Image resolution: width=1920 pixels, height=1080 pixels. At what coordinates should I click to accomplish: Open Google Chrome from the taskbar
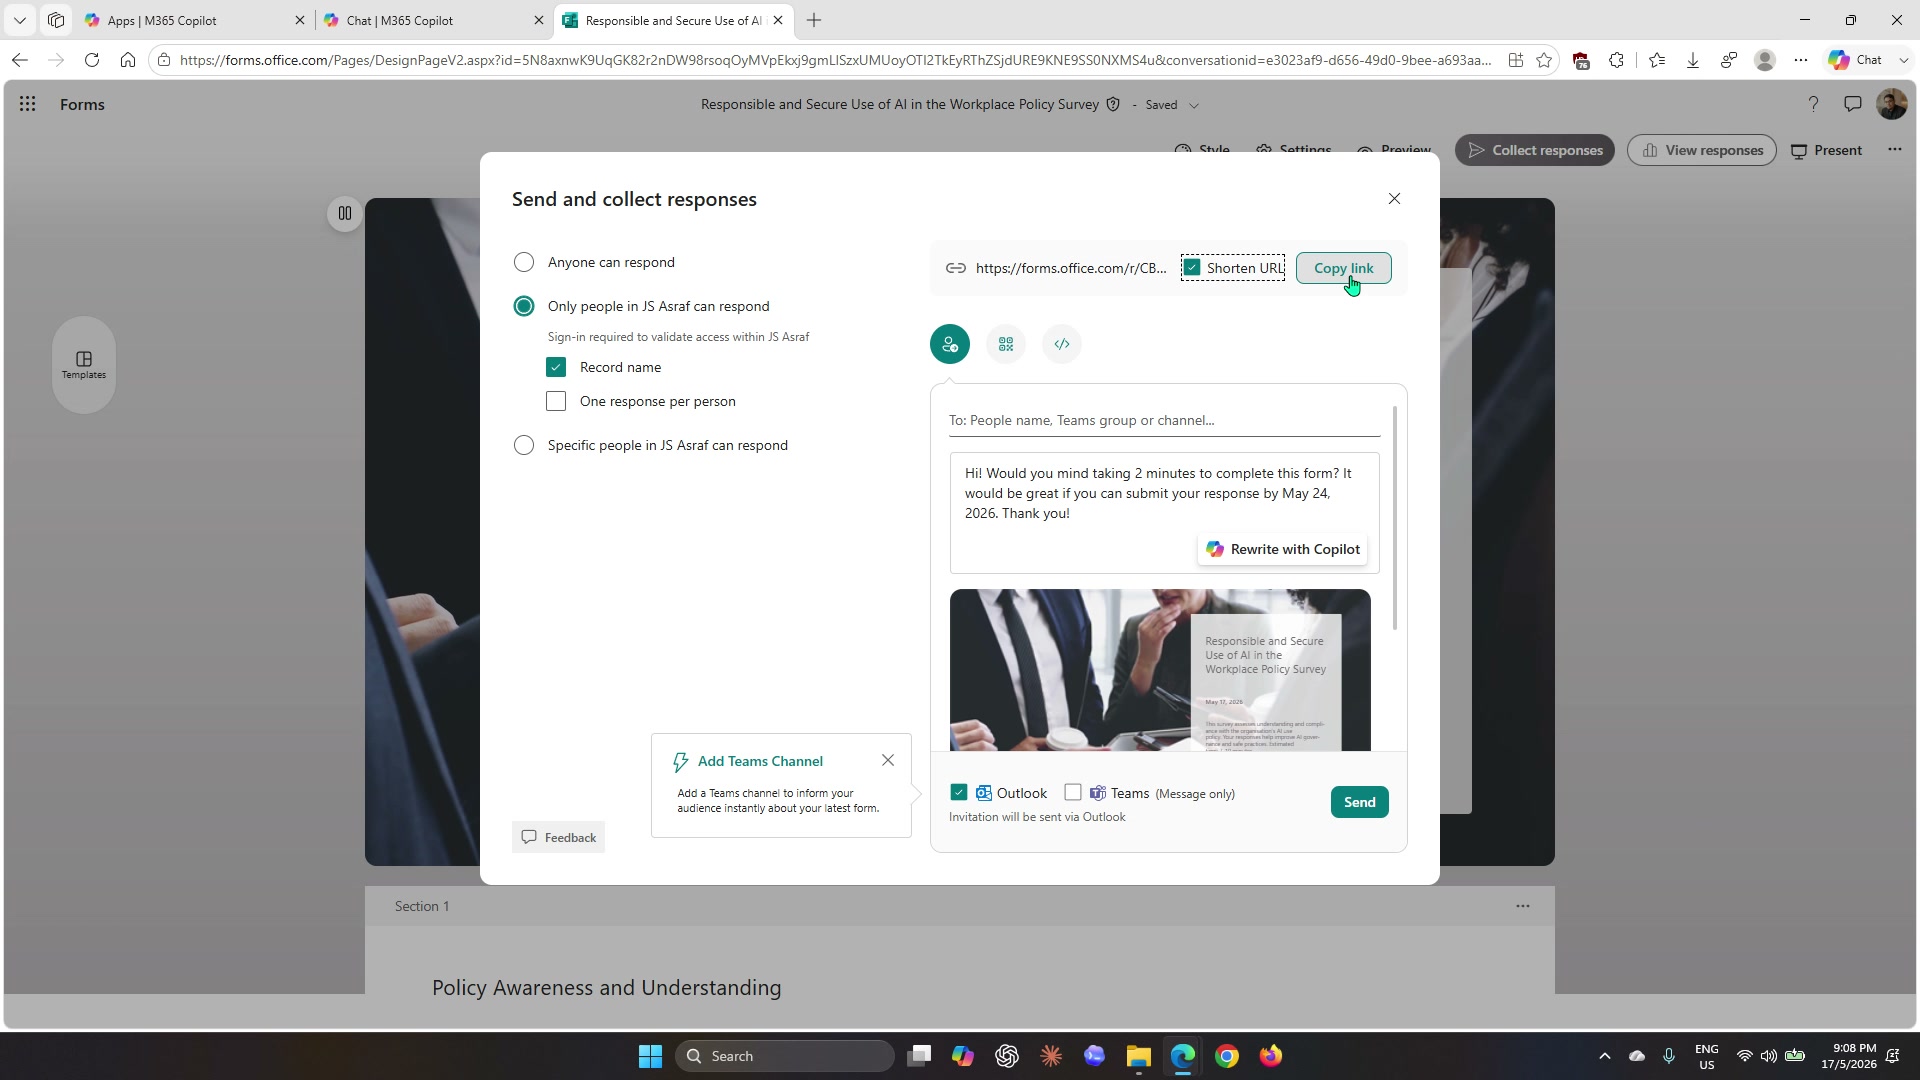(x=1226, y=1056)
